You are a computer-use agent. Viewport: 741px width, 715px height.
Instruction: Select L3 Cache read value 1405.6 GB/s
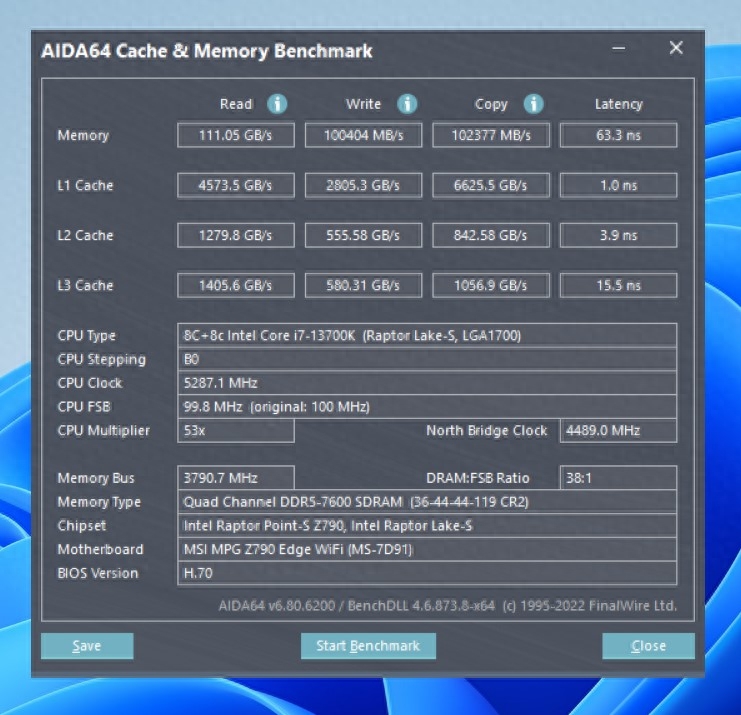coord(236,285)
